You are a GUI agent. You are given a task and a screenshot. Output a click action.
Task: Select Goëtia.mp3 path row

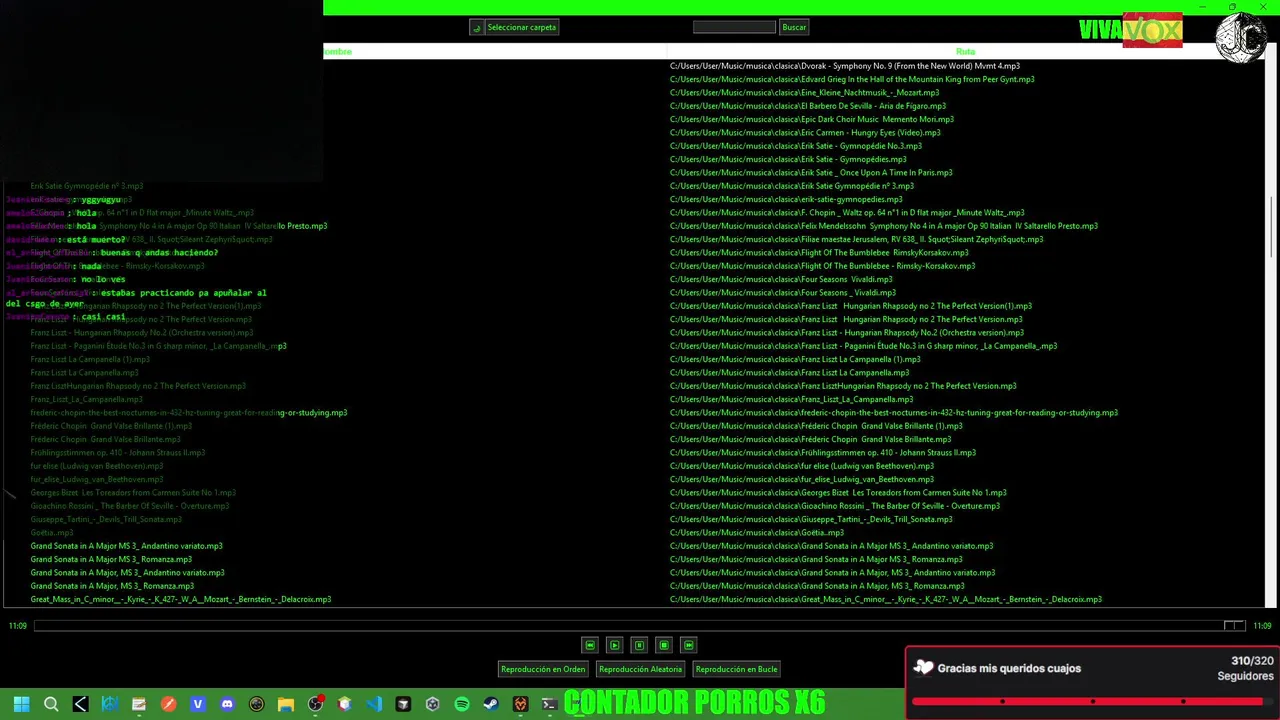[x=757, y=532]
